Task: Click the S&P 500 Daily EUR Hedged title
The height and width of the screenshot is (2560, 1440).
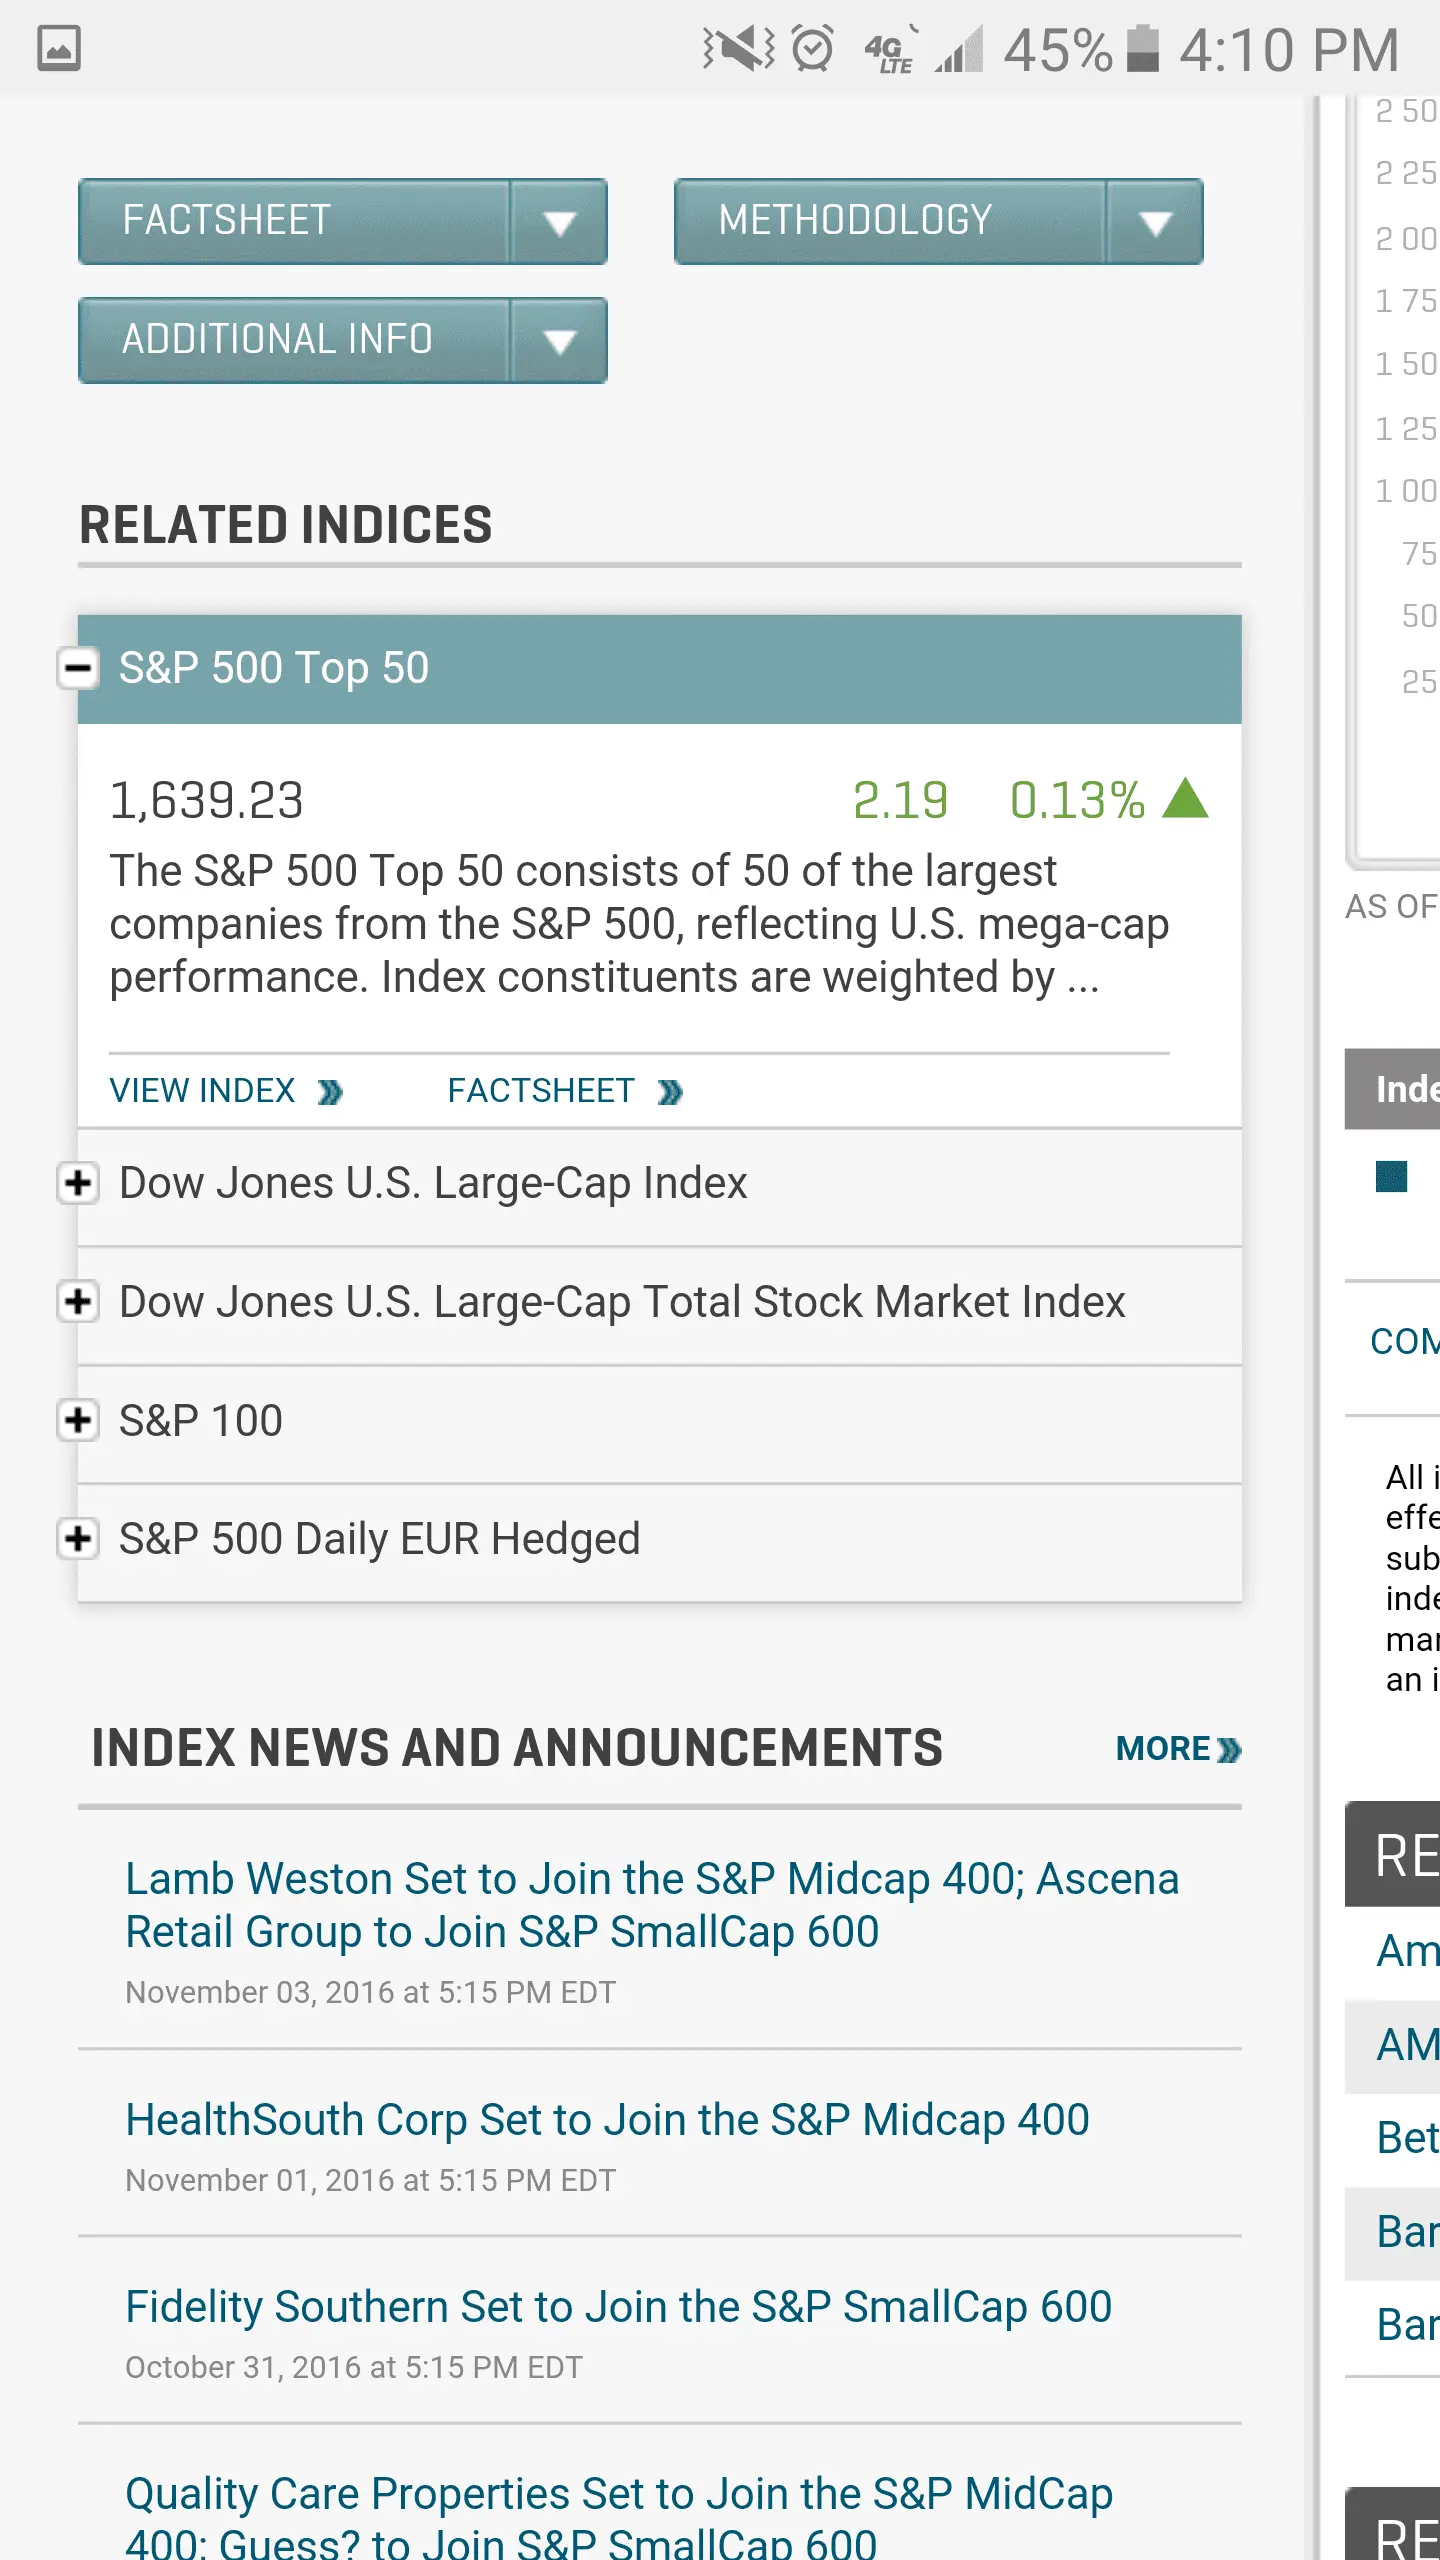Action: coord(380,1540)
